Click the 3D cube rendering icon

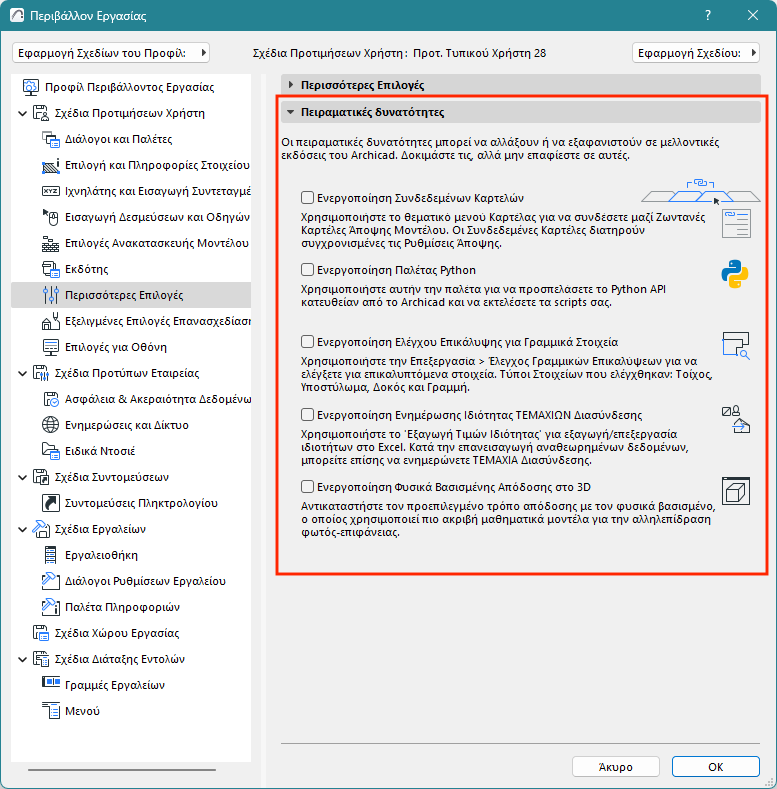click(736, 491)
